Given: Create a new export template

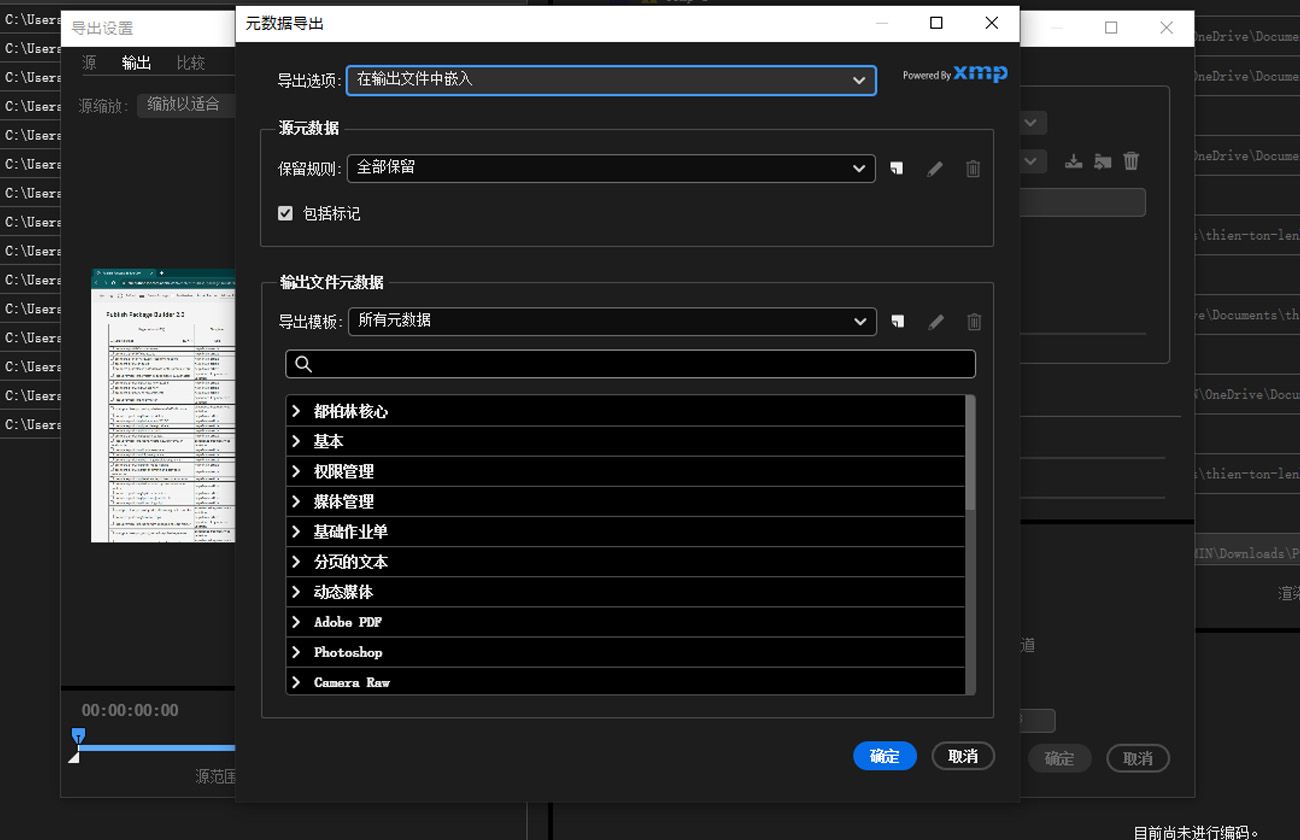Looking at the screenshot, I should pos(898,321).
